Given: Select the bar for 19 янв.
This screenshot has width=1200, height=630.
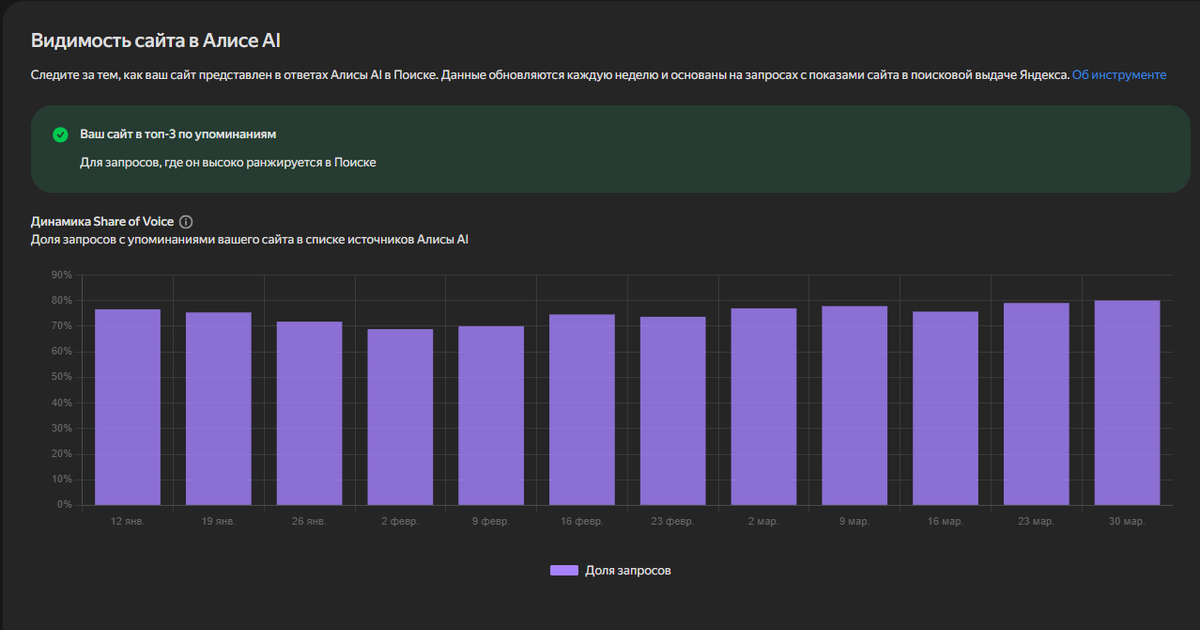Looking at the screenshot, I should pyautogui.click(x=218, y=409).
